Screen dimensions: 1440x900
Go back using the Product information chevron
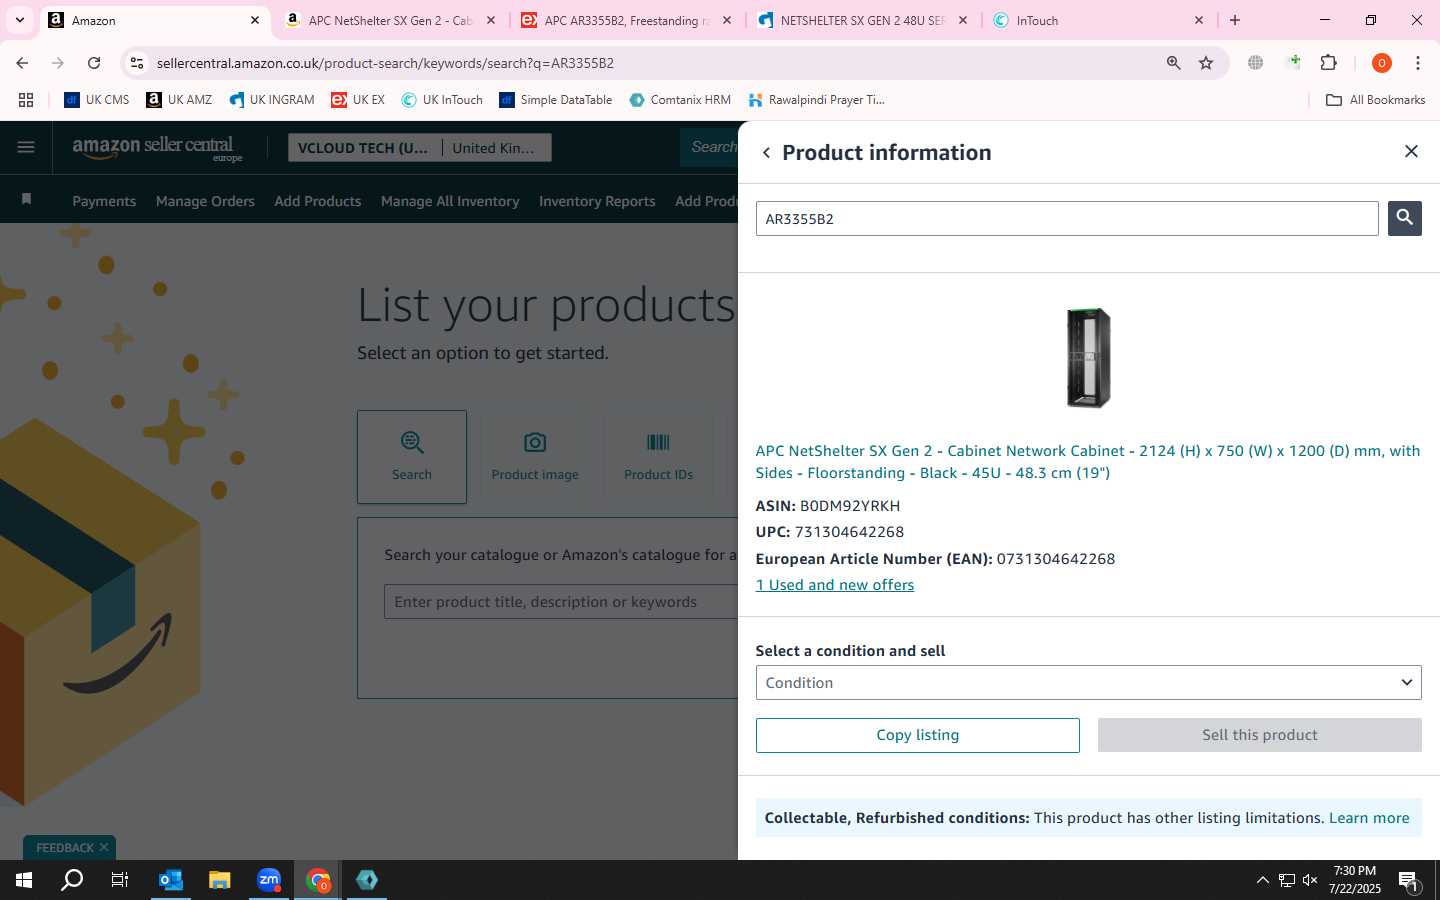[766, 153]
